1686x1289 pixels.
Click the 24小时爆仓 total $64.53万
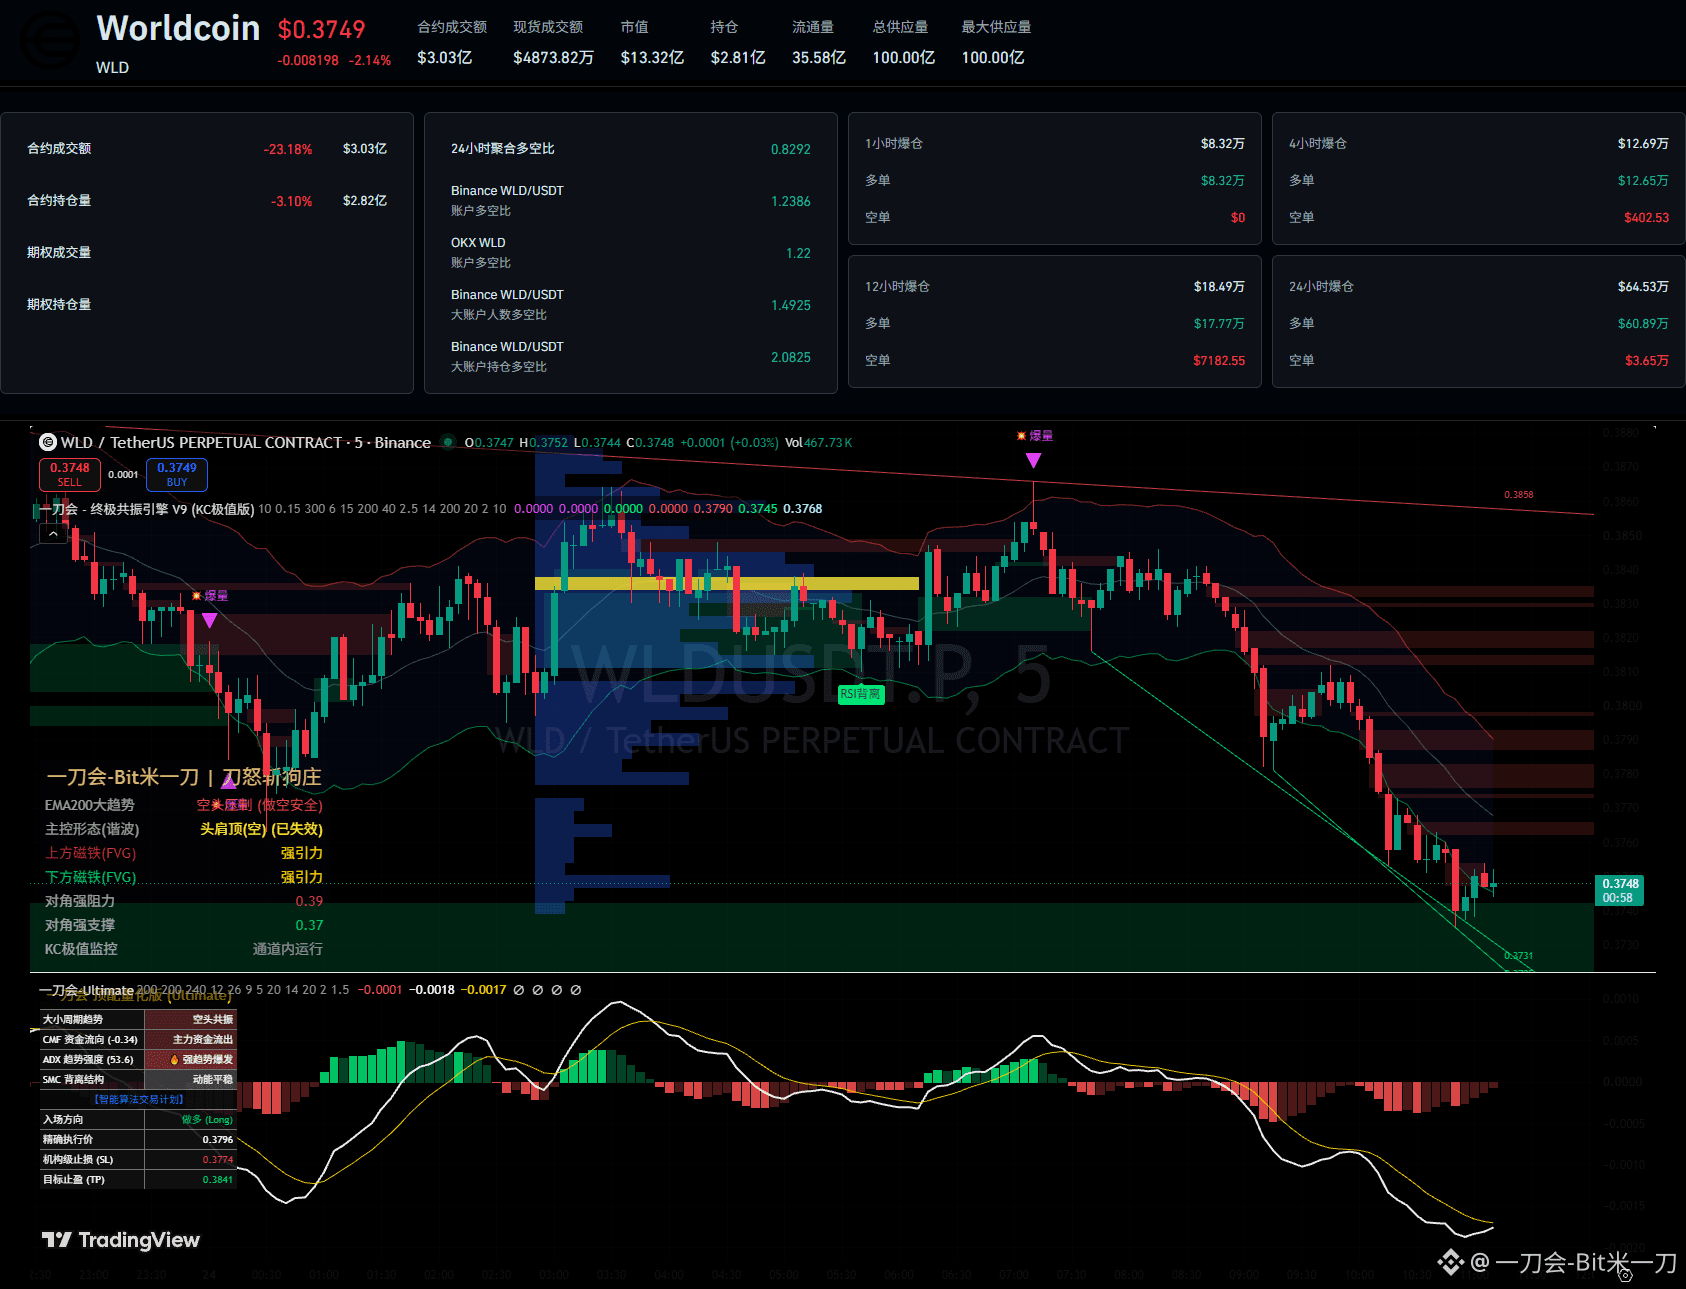[1643, 287]
